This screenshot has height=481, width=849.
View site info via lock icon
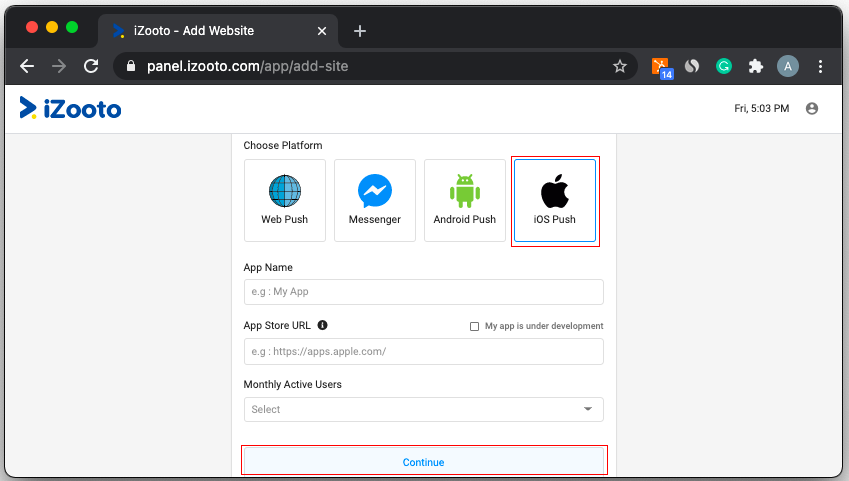coord(130,66)
